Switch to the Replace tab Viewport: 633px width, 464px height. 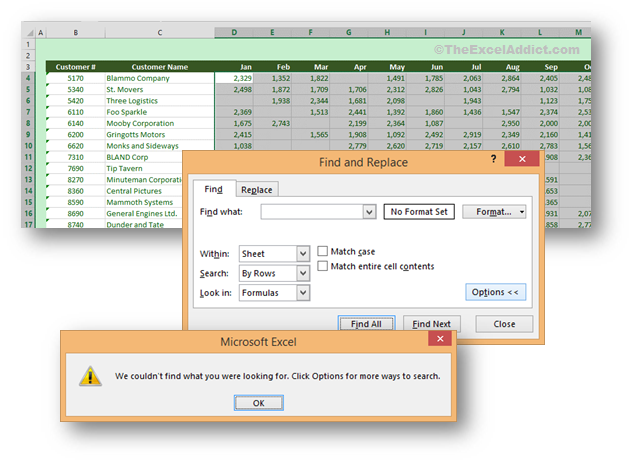256,189
